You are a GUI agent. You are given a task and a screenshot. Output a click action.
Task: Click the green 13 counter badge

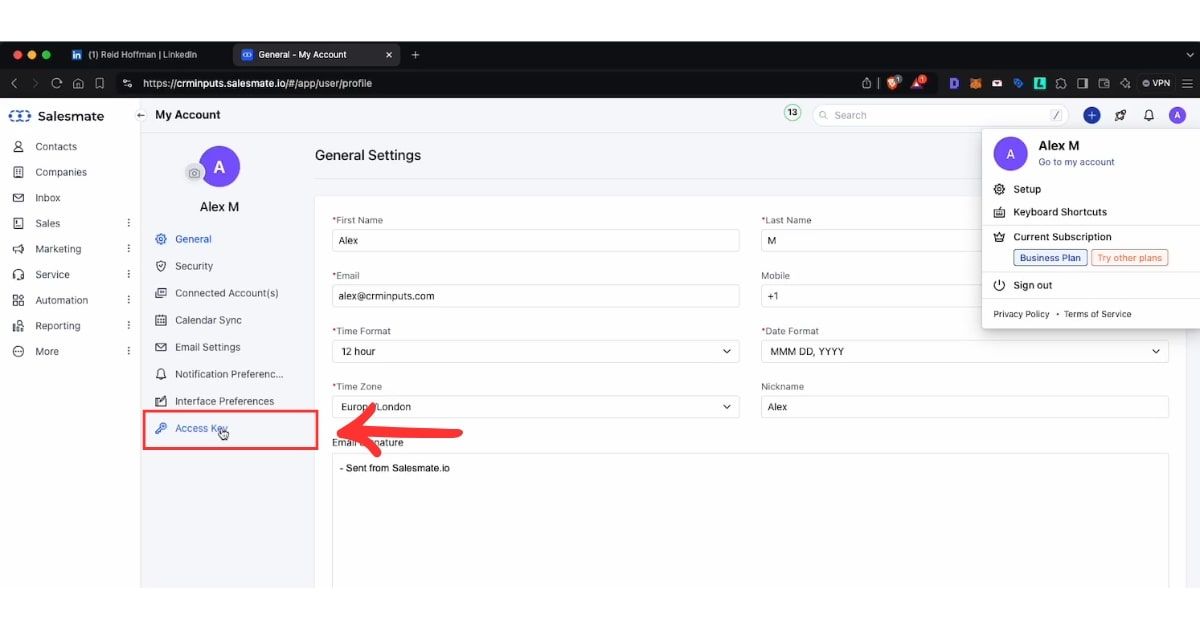click(x=792, y=113)
